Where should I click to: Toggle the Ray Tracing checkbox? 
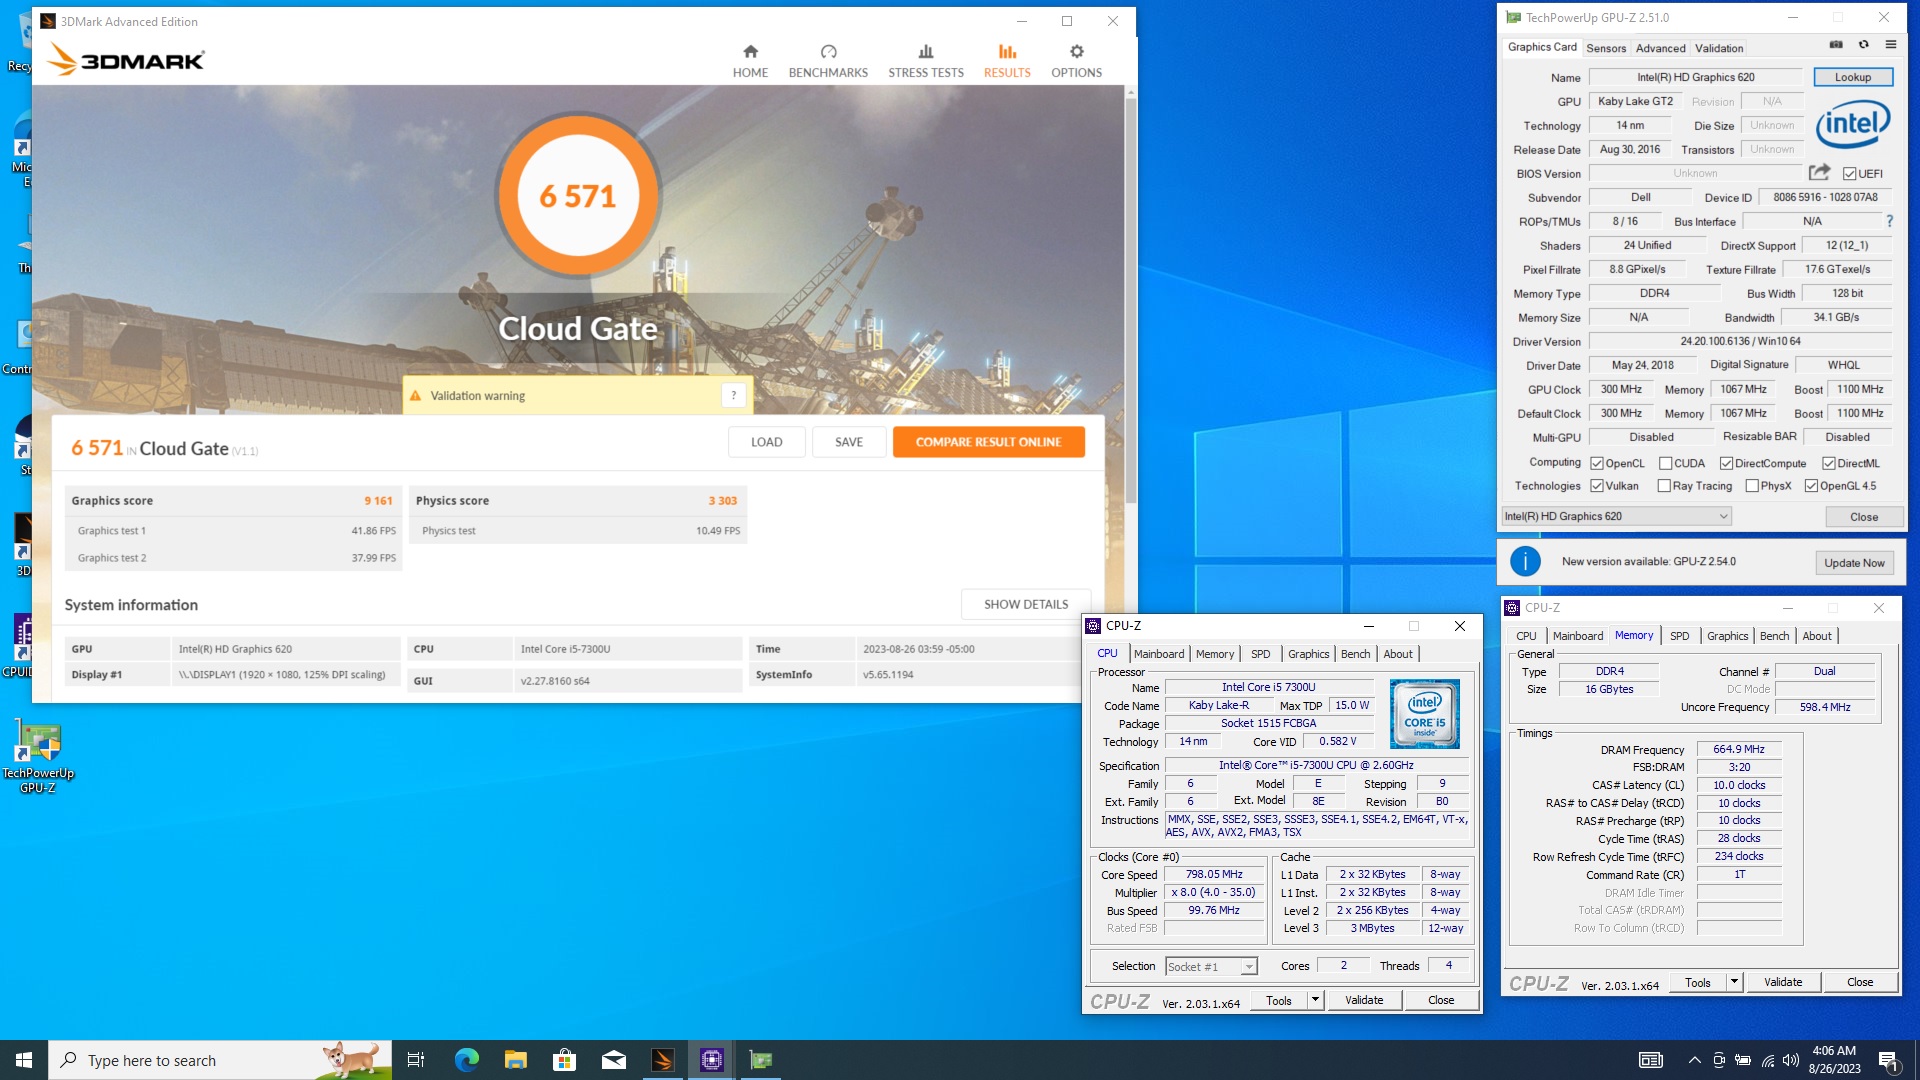1664,486
